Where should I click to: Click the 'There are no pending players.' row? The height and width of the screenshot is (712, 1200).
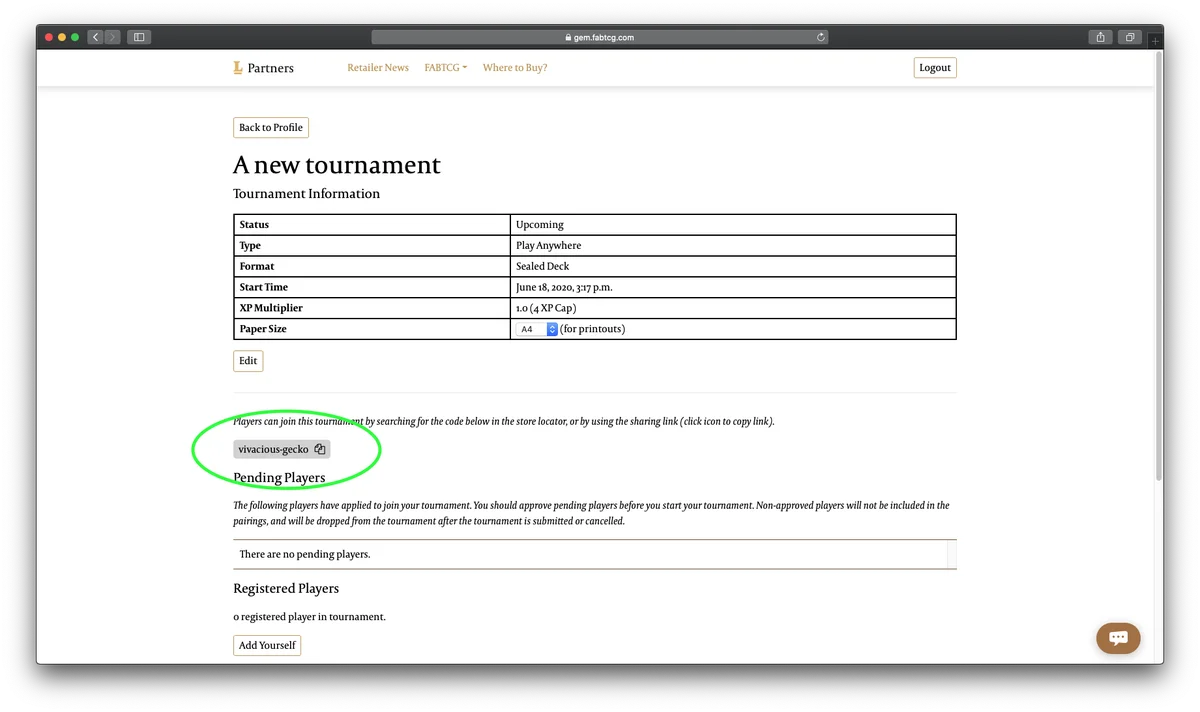595,554
